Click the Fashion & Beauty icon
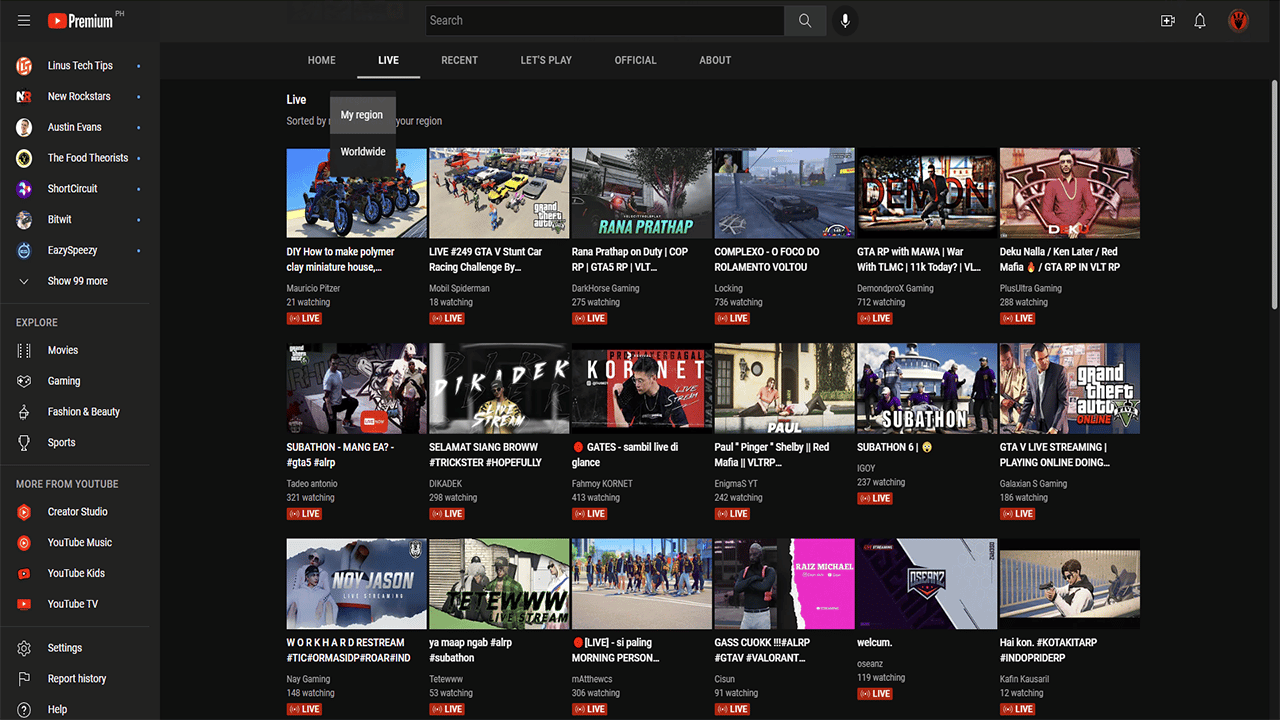The image size is (1280, 720). 24,412
